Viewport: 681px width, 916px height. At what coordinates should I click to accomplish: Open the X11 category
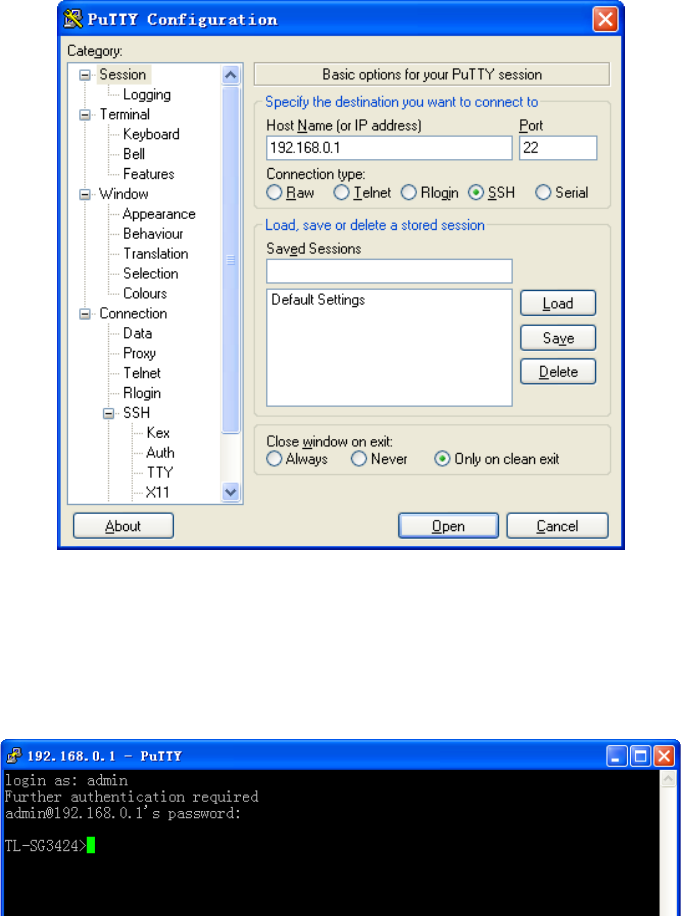[158, 492]
